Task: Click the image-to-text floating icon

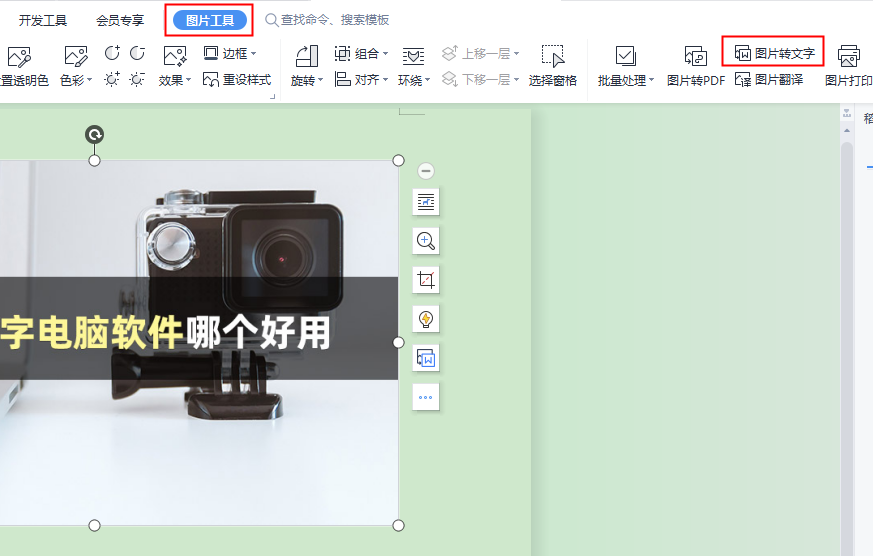Action: coord(426,358)
